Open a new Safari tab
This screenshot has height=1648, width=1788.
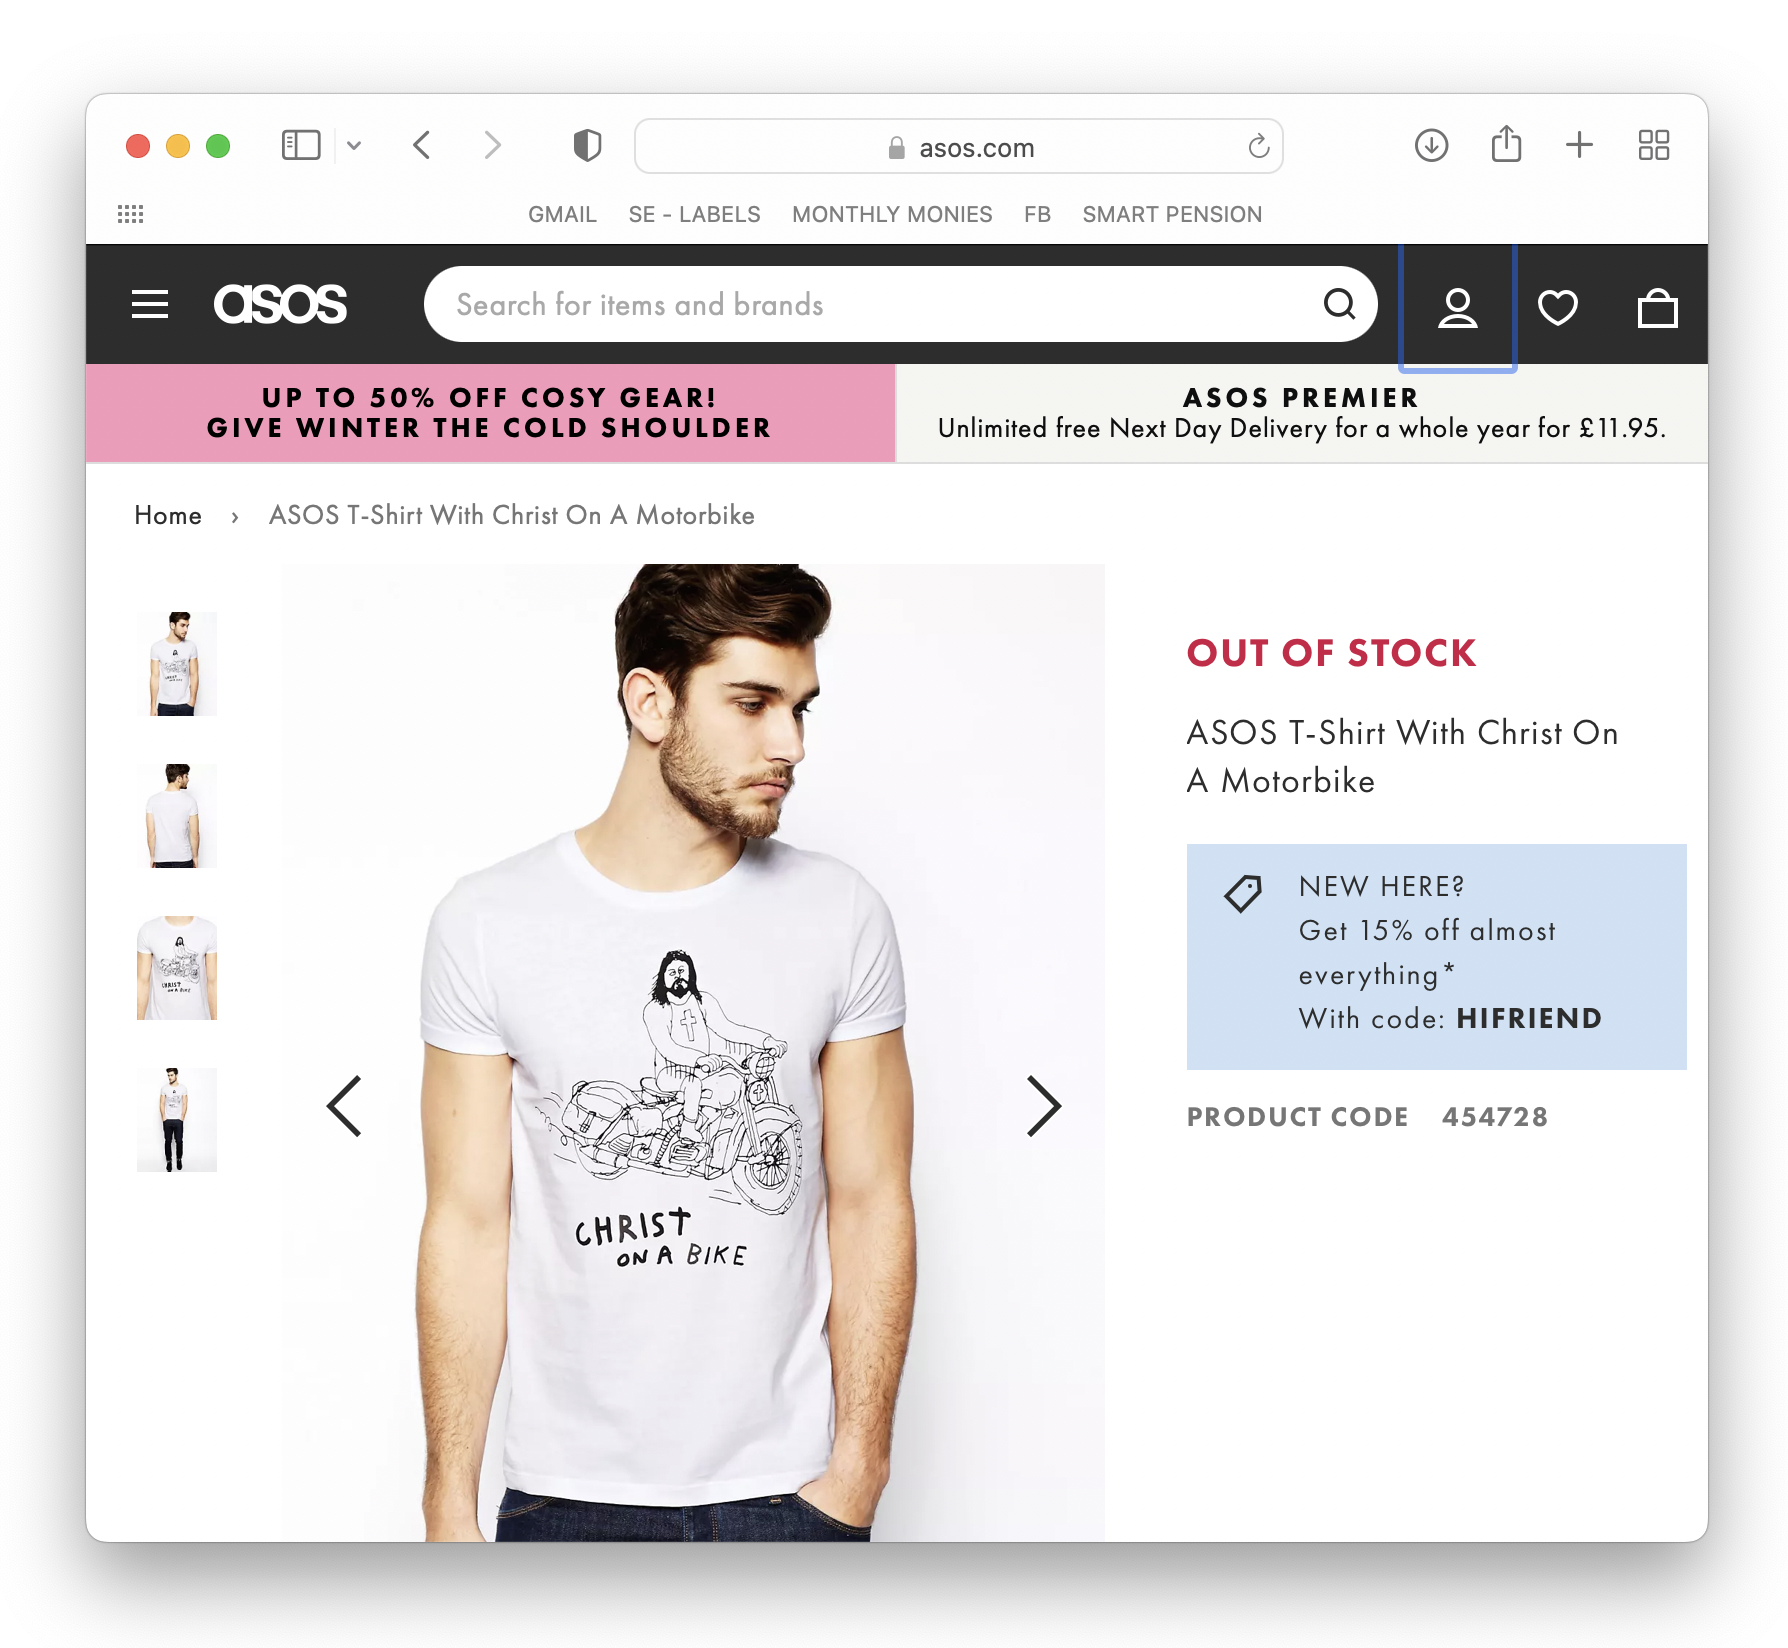(1579, 145)
